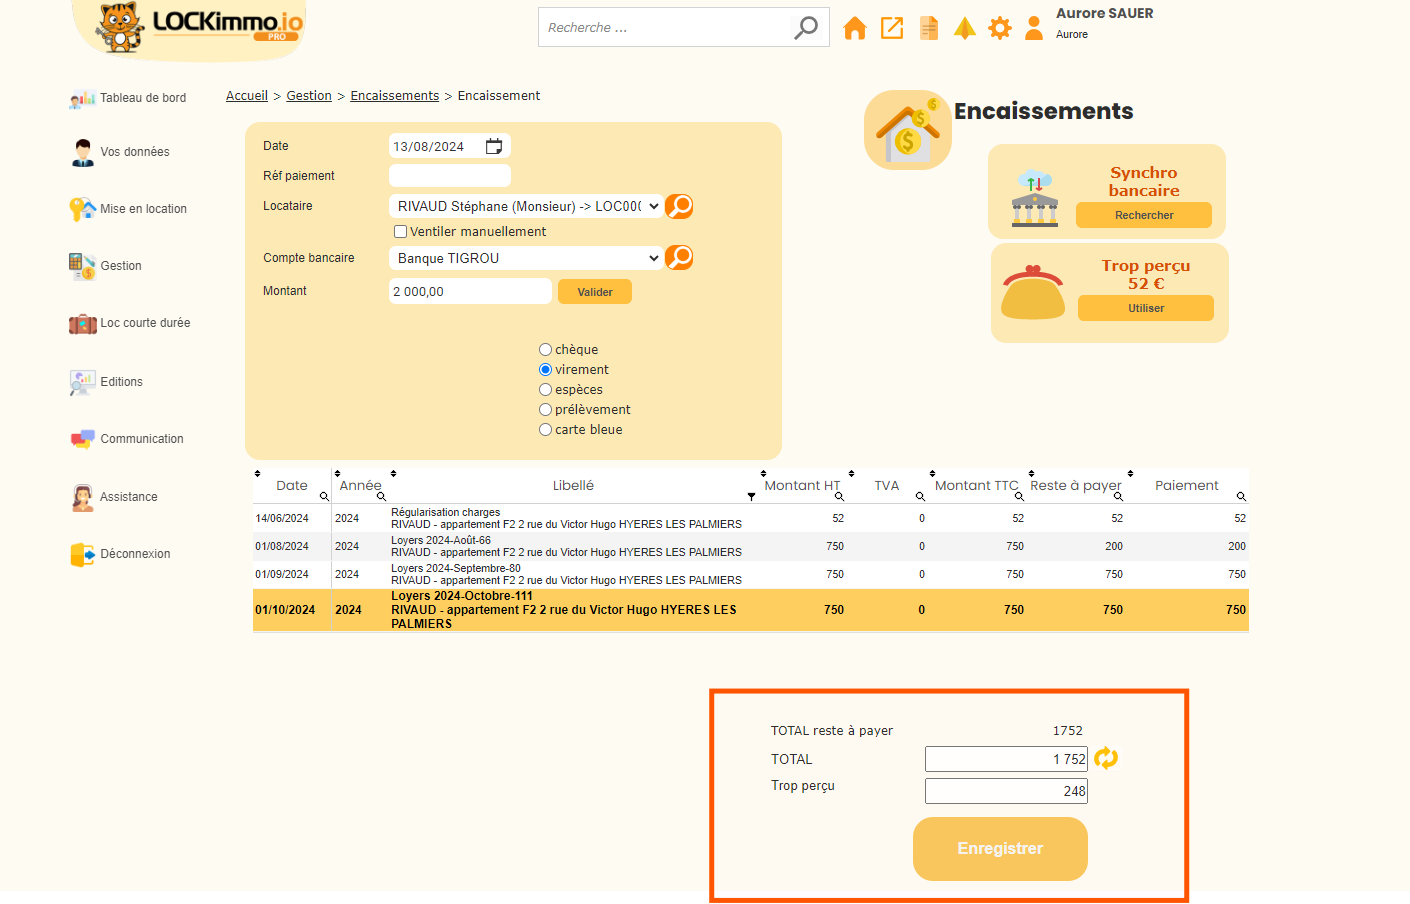Open the settings gear icon
The image size is (1410, 904).
pos(999,28)
